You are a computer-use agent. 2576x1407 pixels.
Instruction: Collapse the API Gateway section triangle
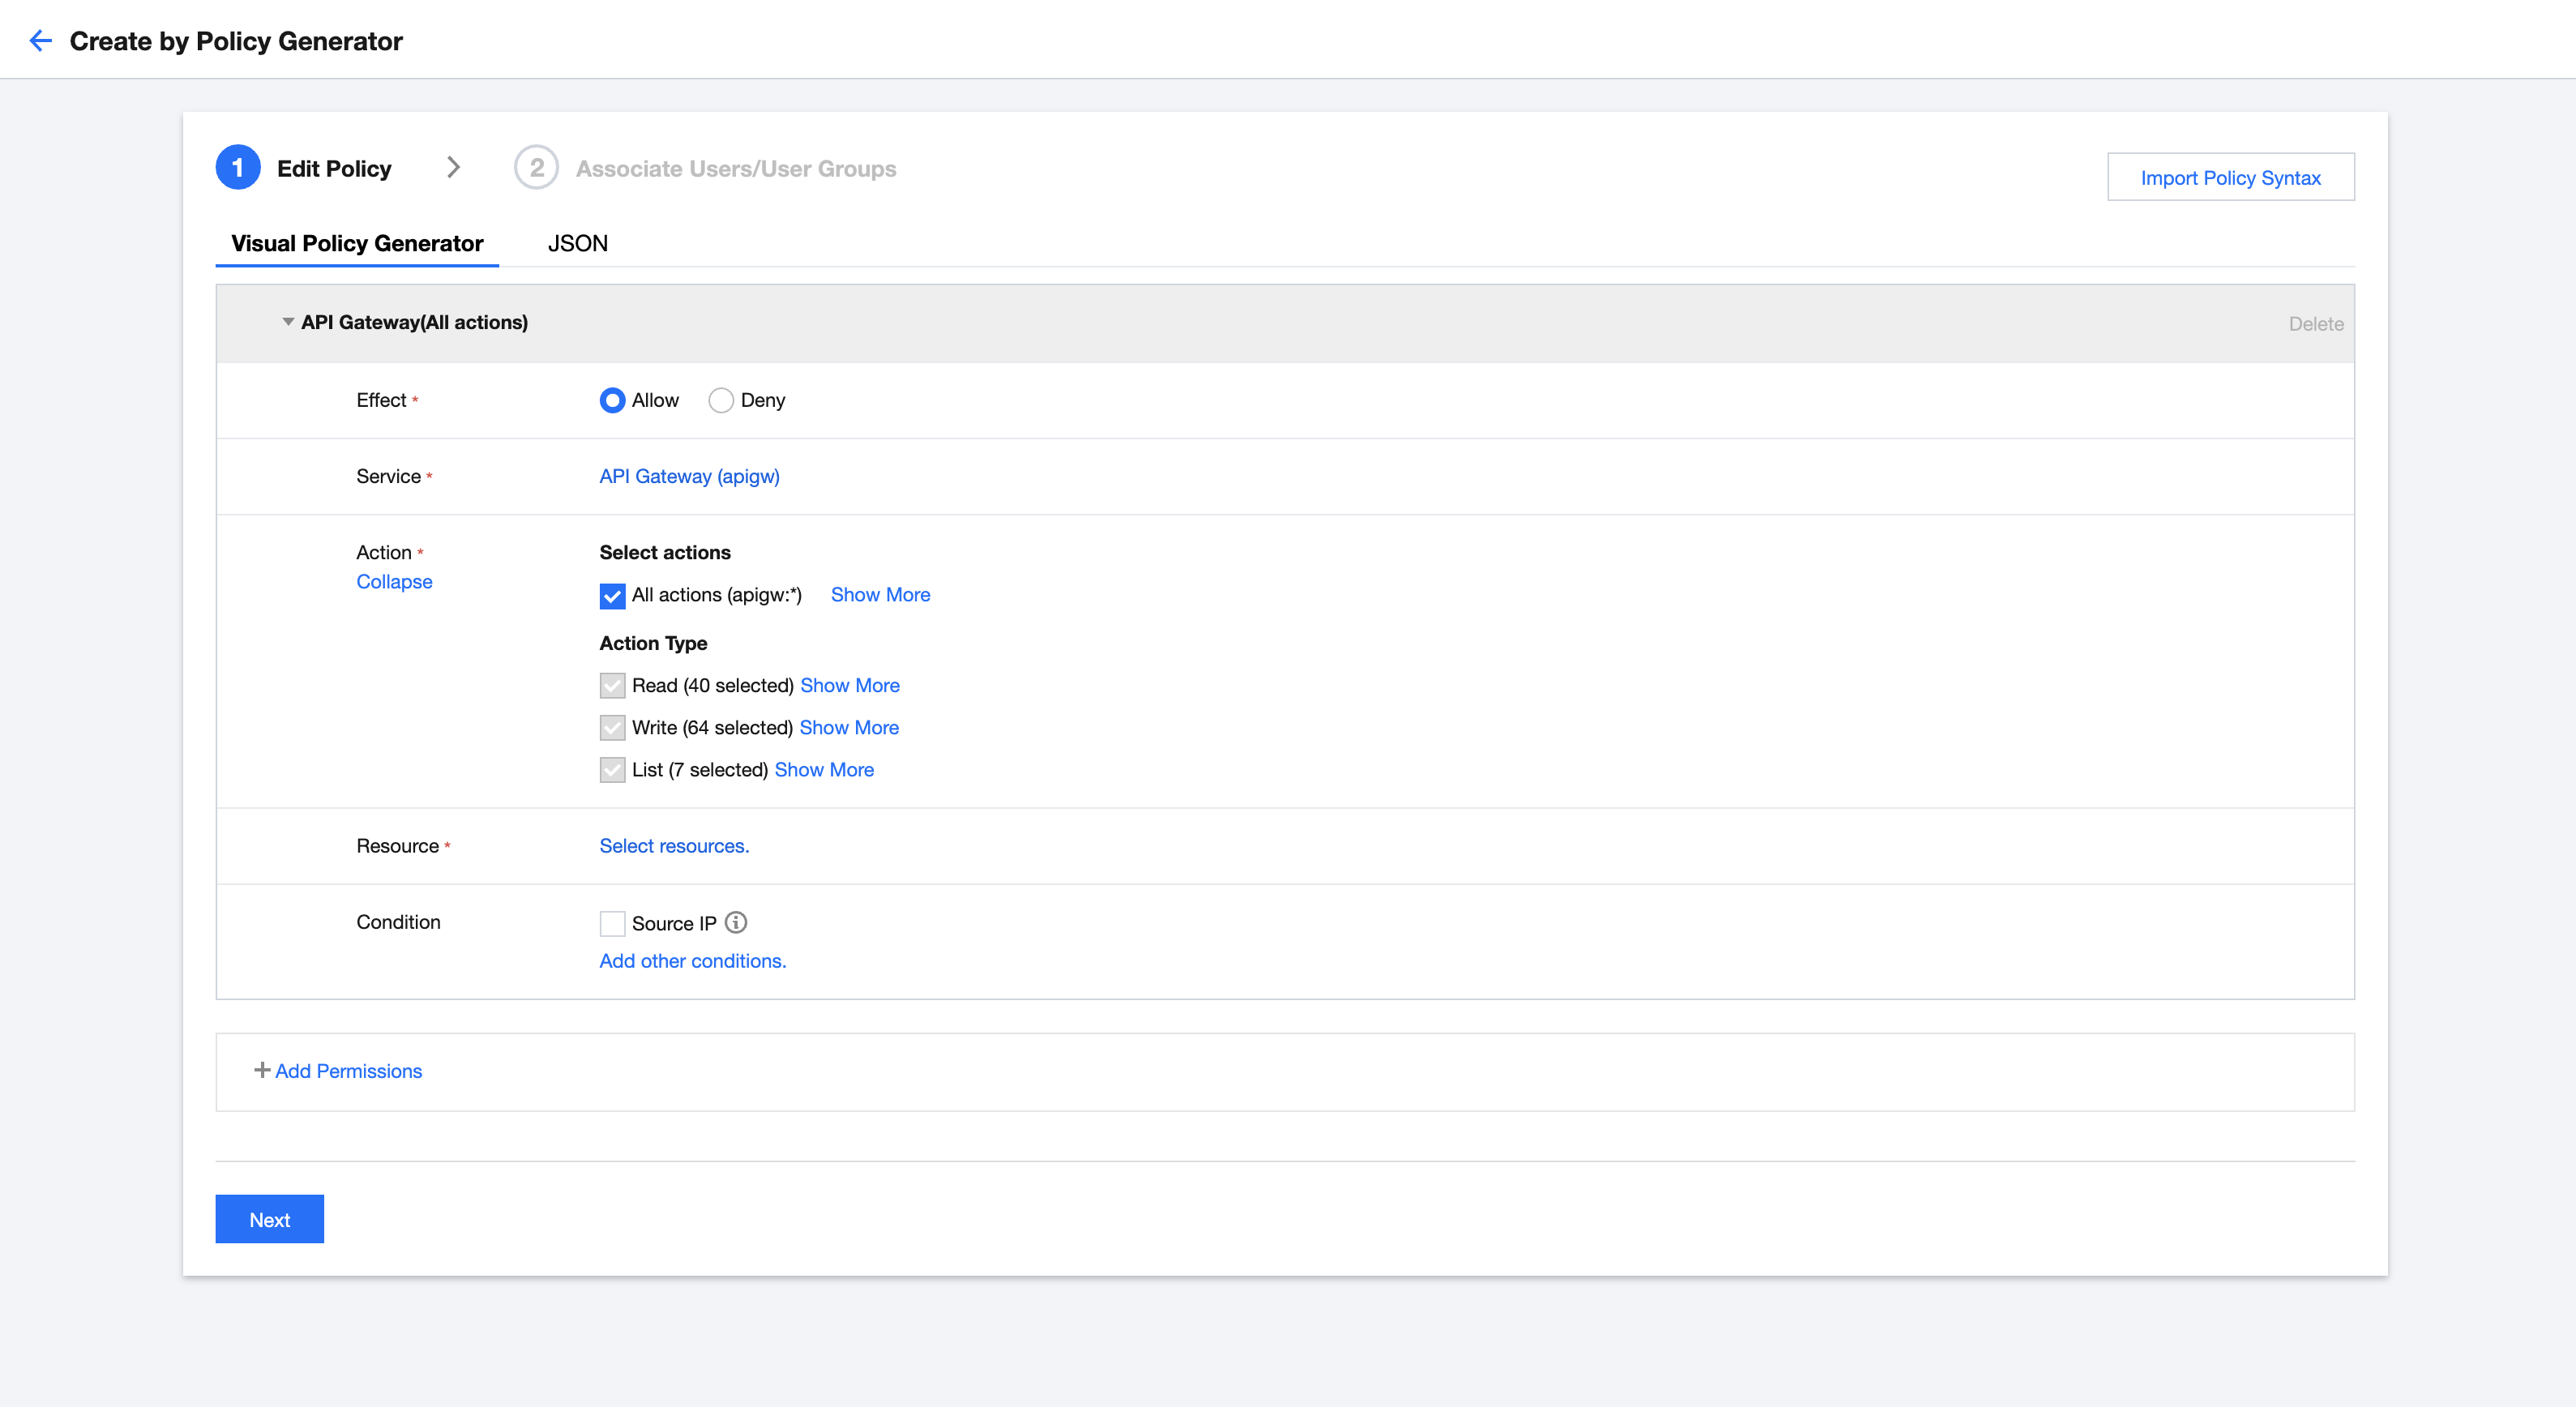[x=288, y=322]
